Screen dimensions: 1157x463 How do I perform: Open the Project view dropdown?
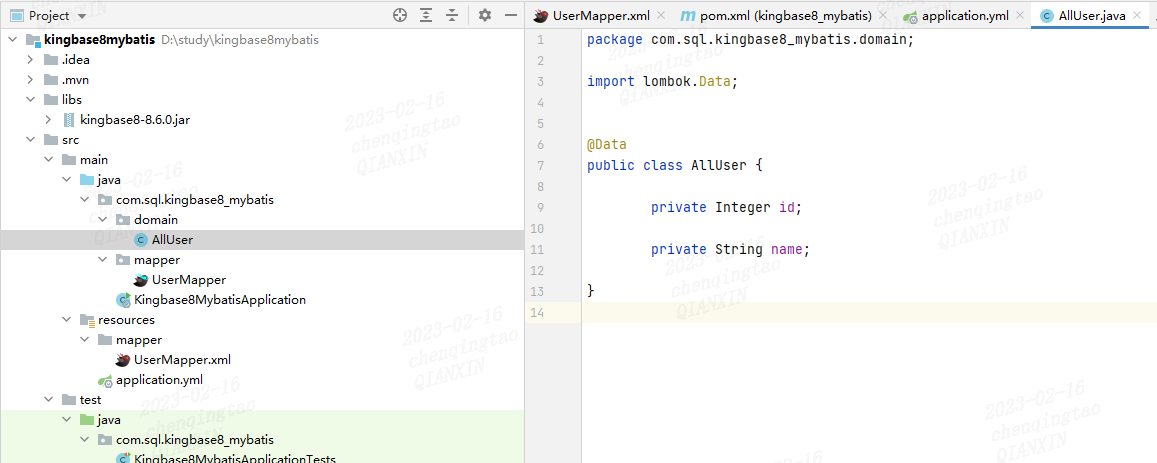click(x=81, y=16)
